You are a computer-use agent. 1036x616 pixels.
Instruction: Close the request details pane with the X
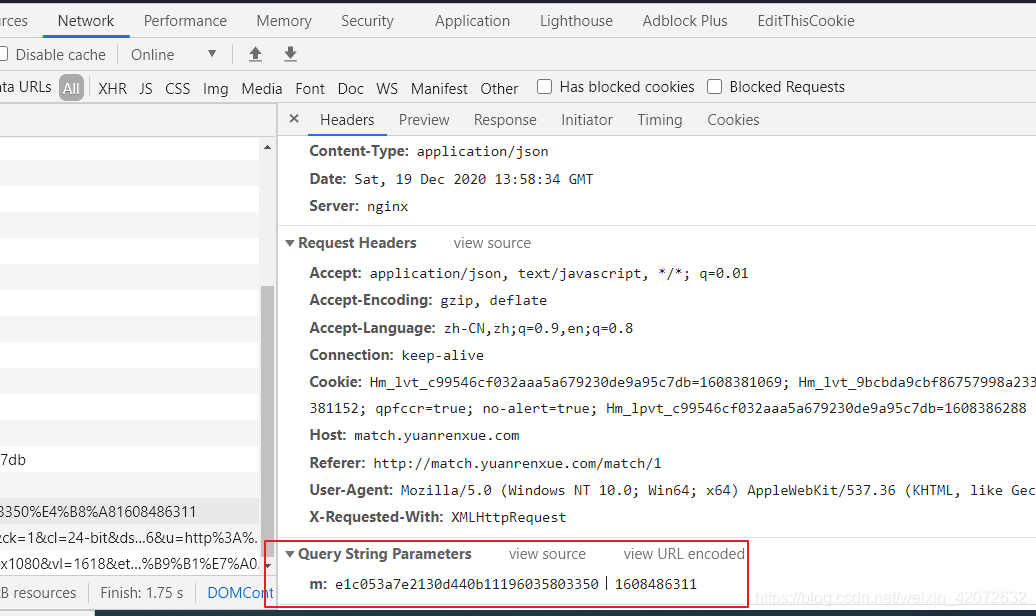click(294, 119)
